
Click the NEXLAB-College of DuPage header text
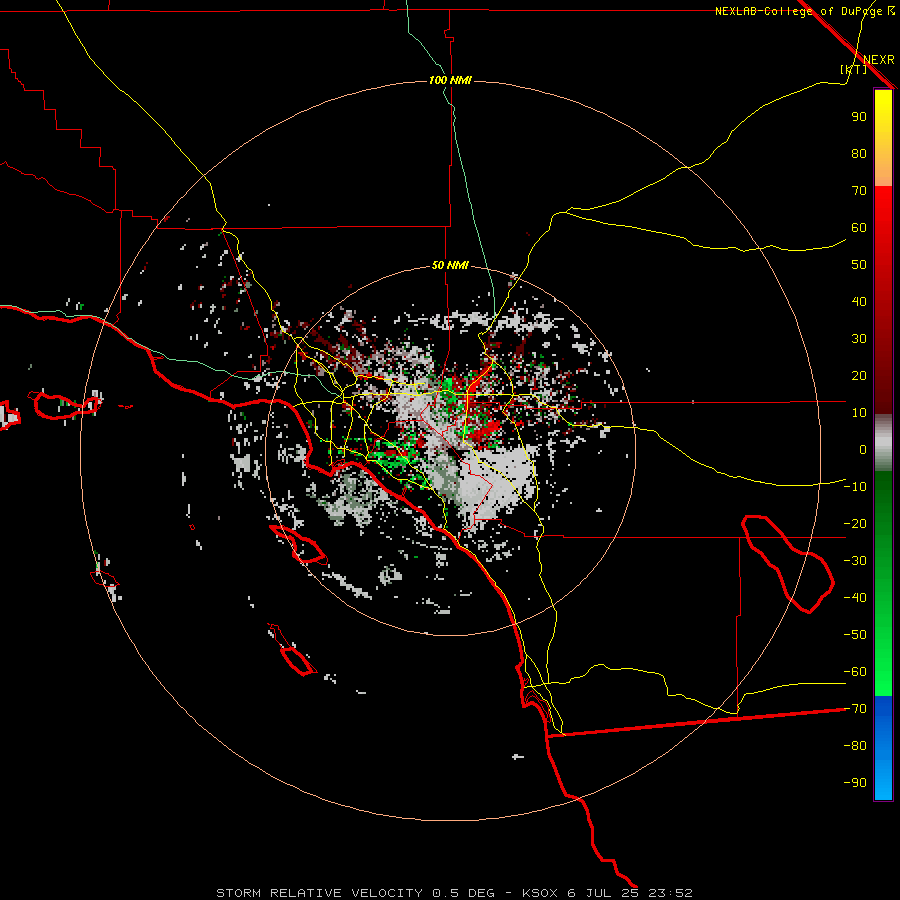click(798, 11)
